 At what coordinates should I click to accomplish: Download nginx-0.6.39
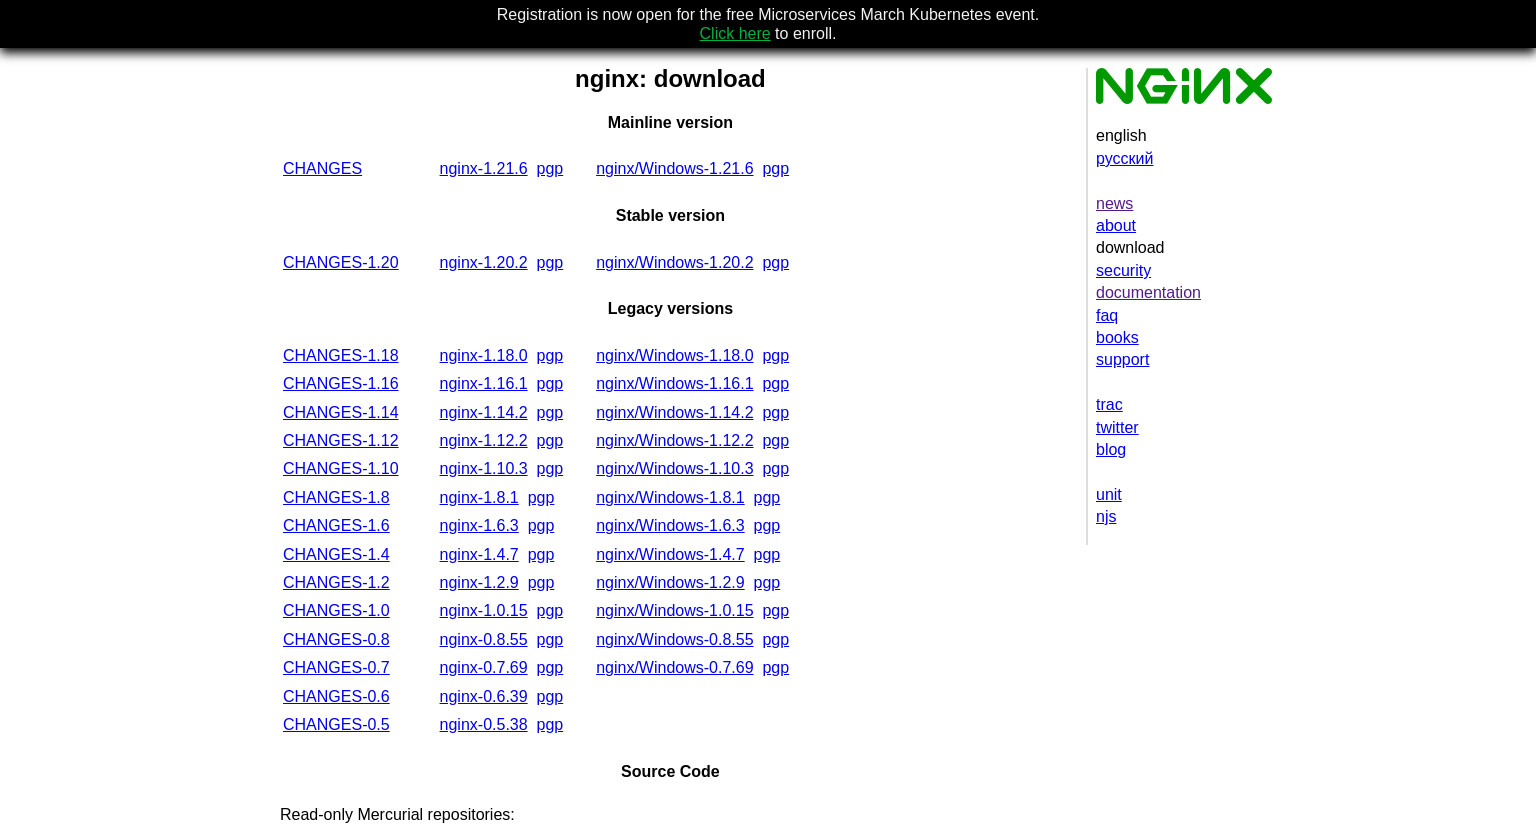click(483, 697)
